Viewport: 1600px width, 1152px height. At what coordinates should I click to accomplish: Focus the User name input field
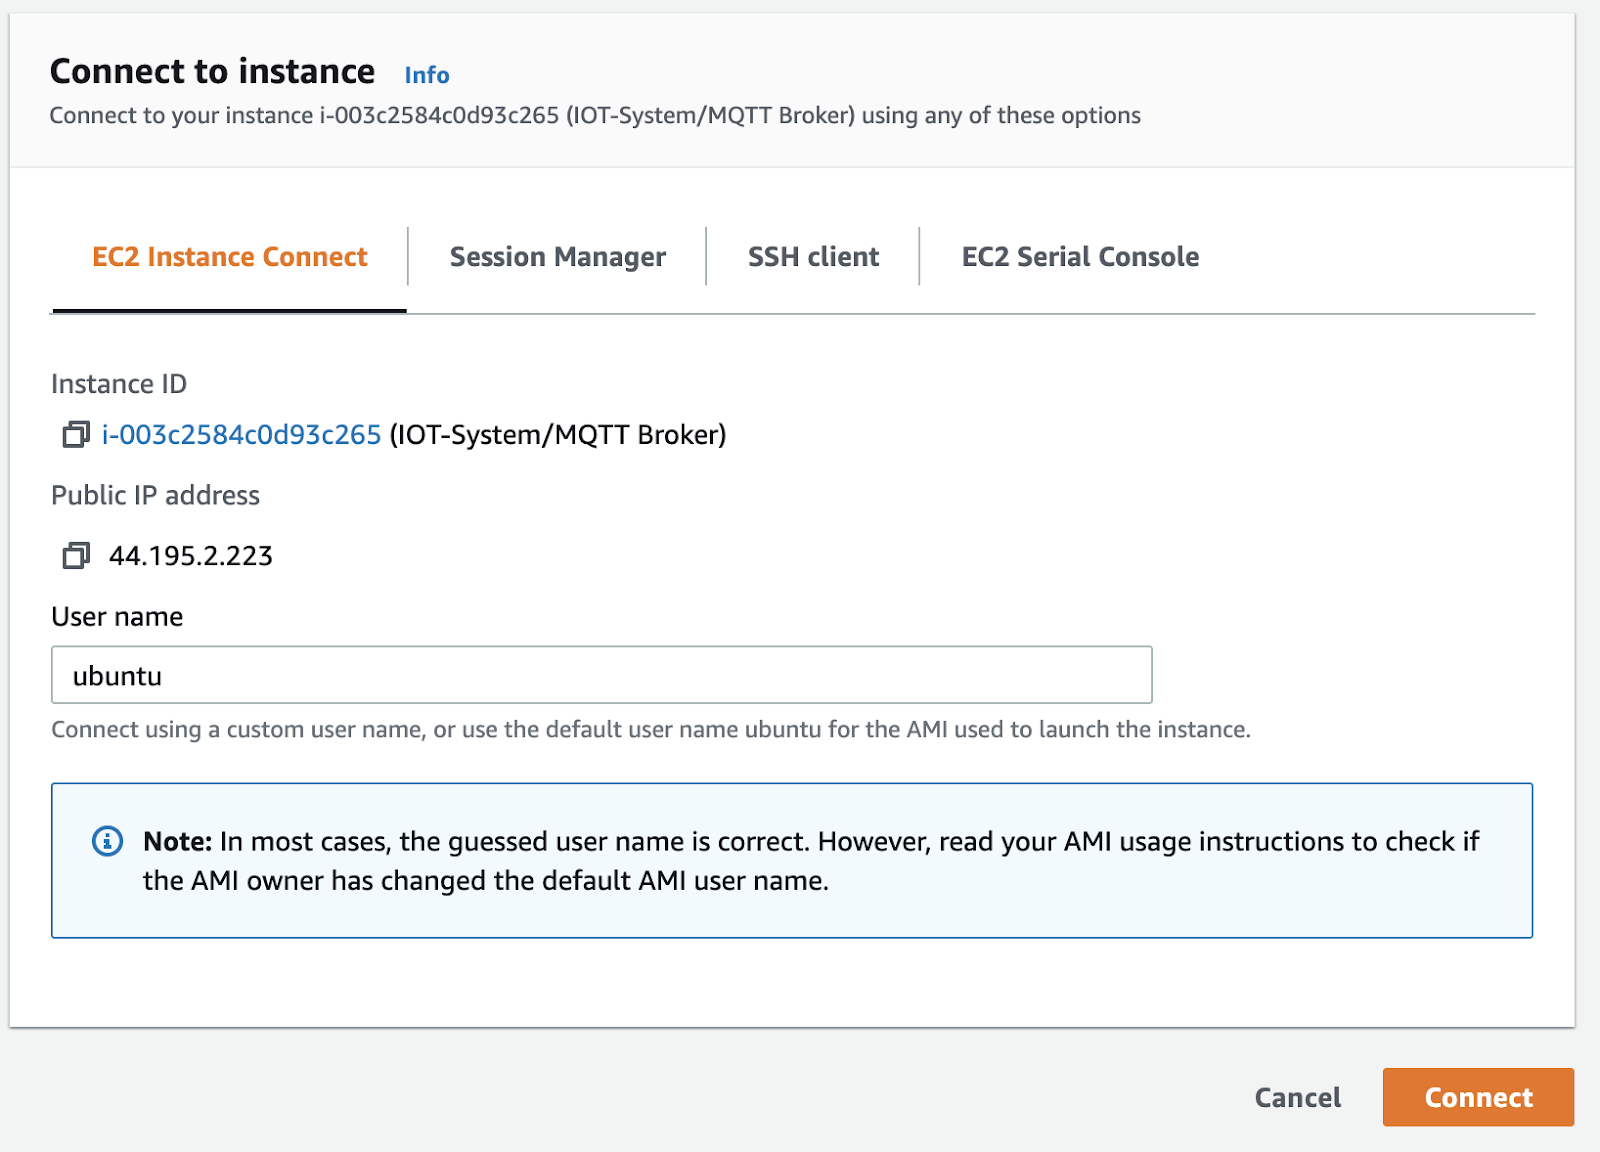[x=601, y=676]
